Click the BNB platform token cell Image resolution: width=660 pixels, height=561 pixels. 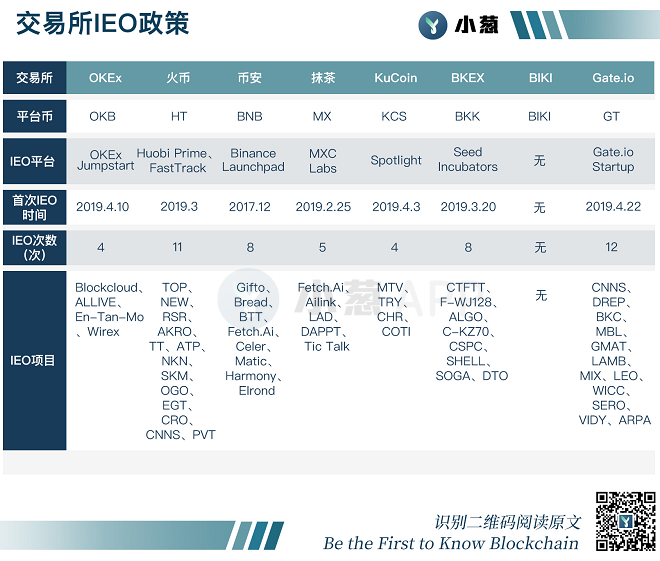[249, 116]
